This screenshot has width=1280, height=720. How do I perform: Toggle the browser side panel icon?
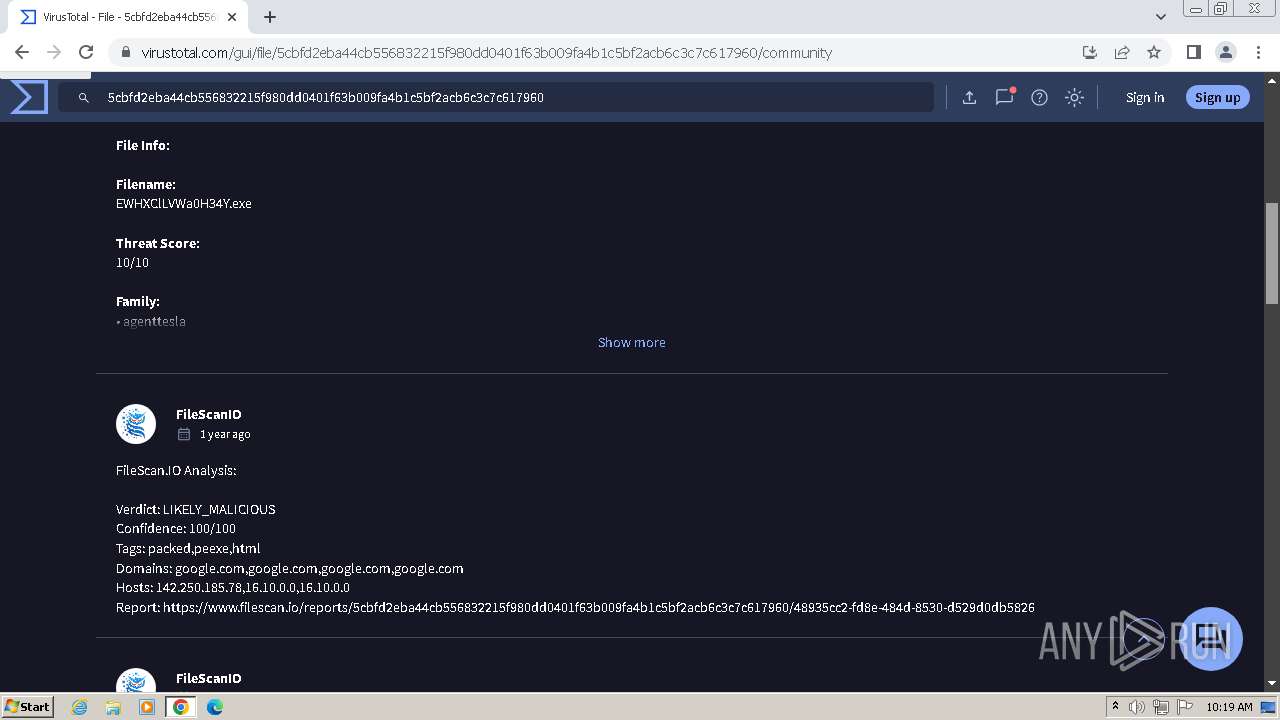point(1193,52)
